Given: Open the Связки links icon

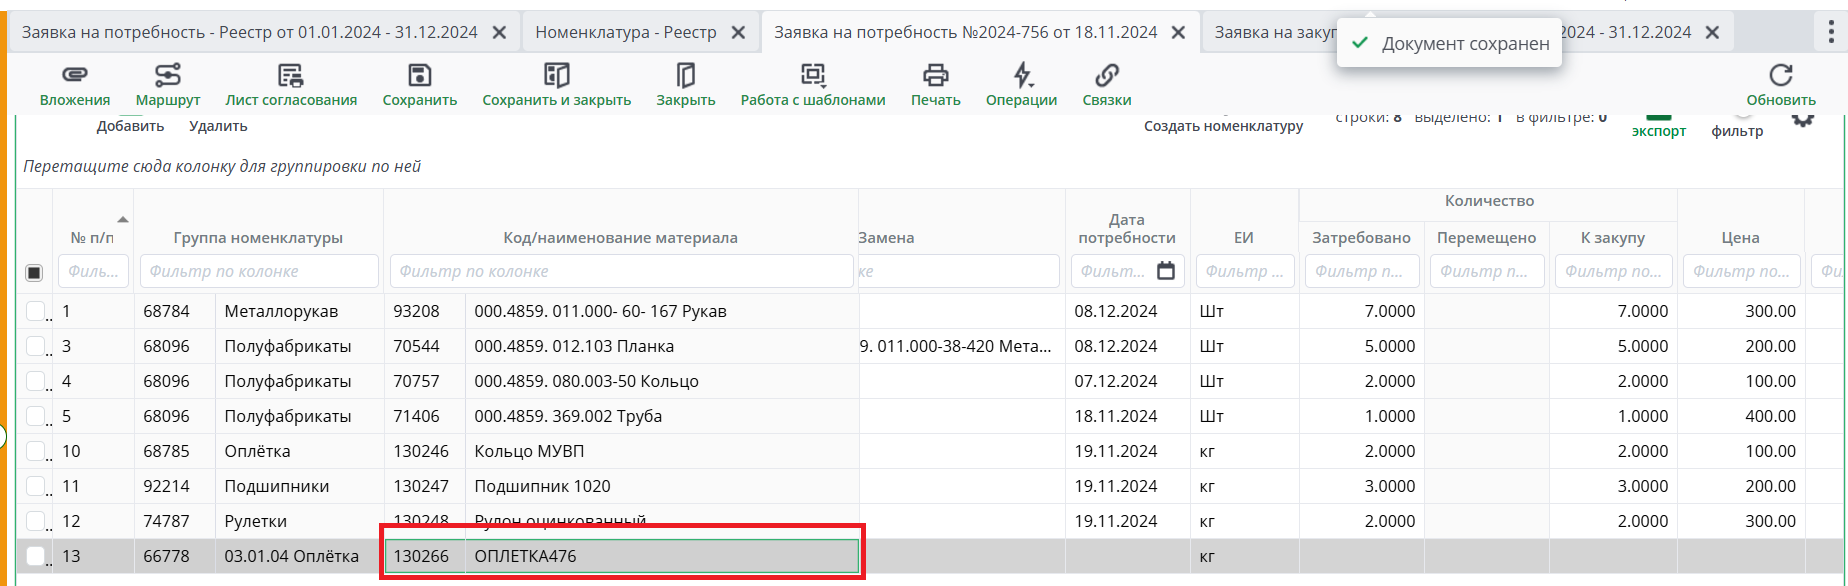Looking at the screenshot, I should (x=1106, y=76).
